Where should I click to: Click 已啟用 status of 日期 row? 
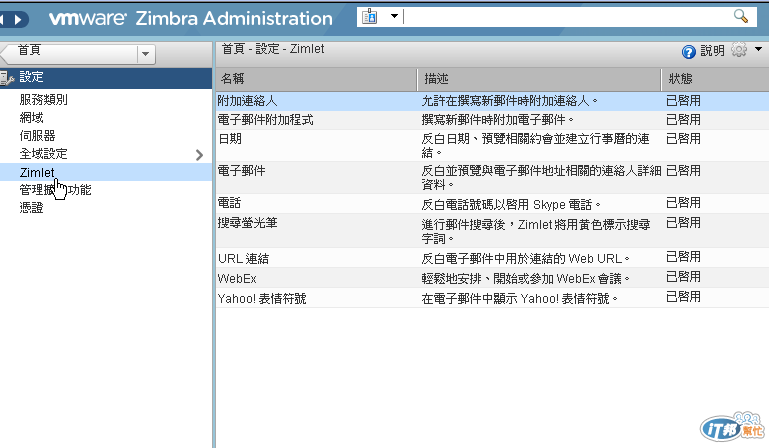(683, 138)
